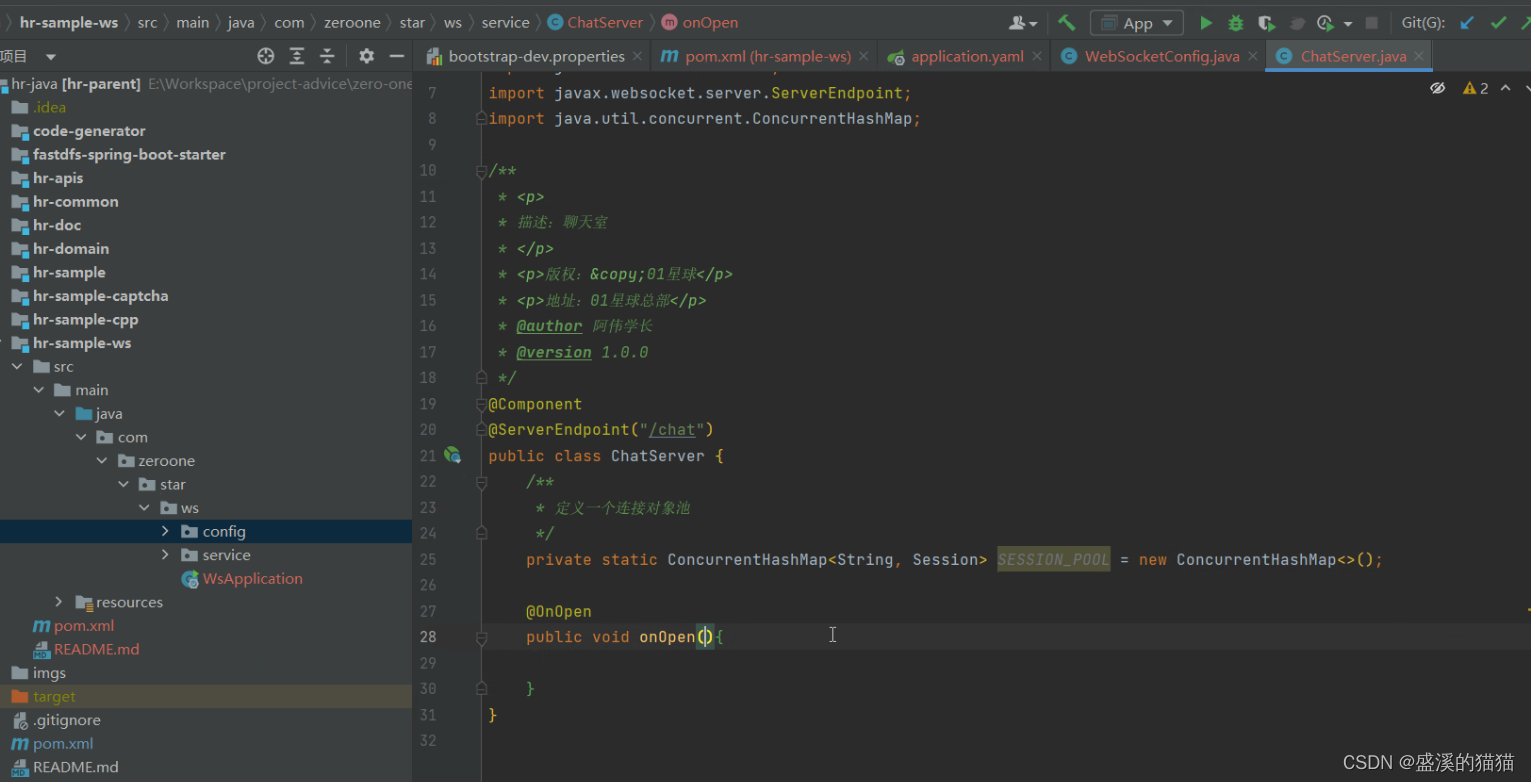Viewport: 1531px width, 782px height.
Task: Collapse the src folder
Action: coord(17,366)
